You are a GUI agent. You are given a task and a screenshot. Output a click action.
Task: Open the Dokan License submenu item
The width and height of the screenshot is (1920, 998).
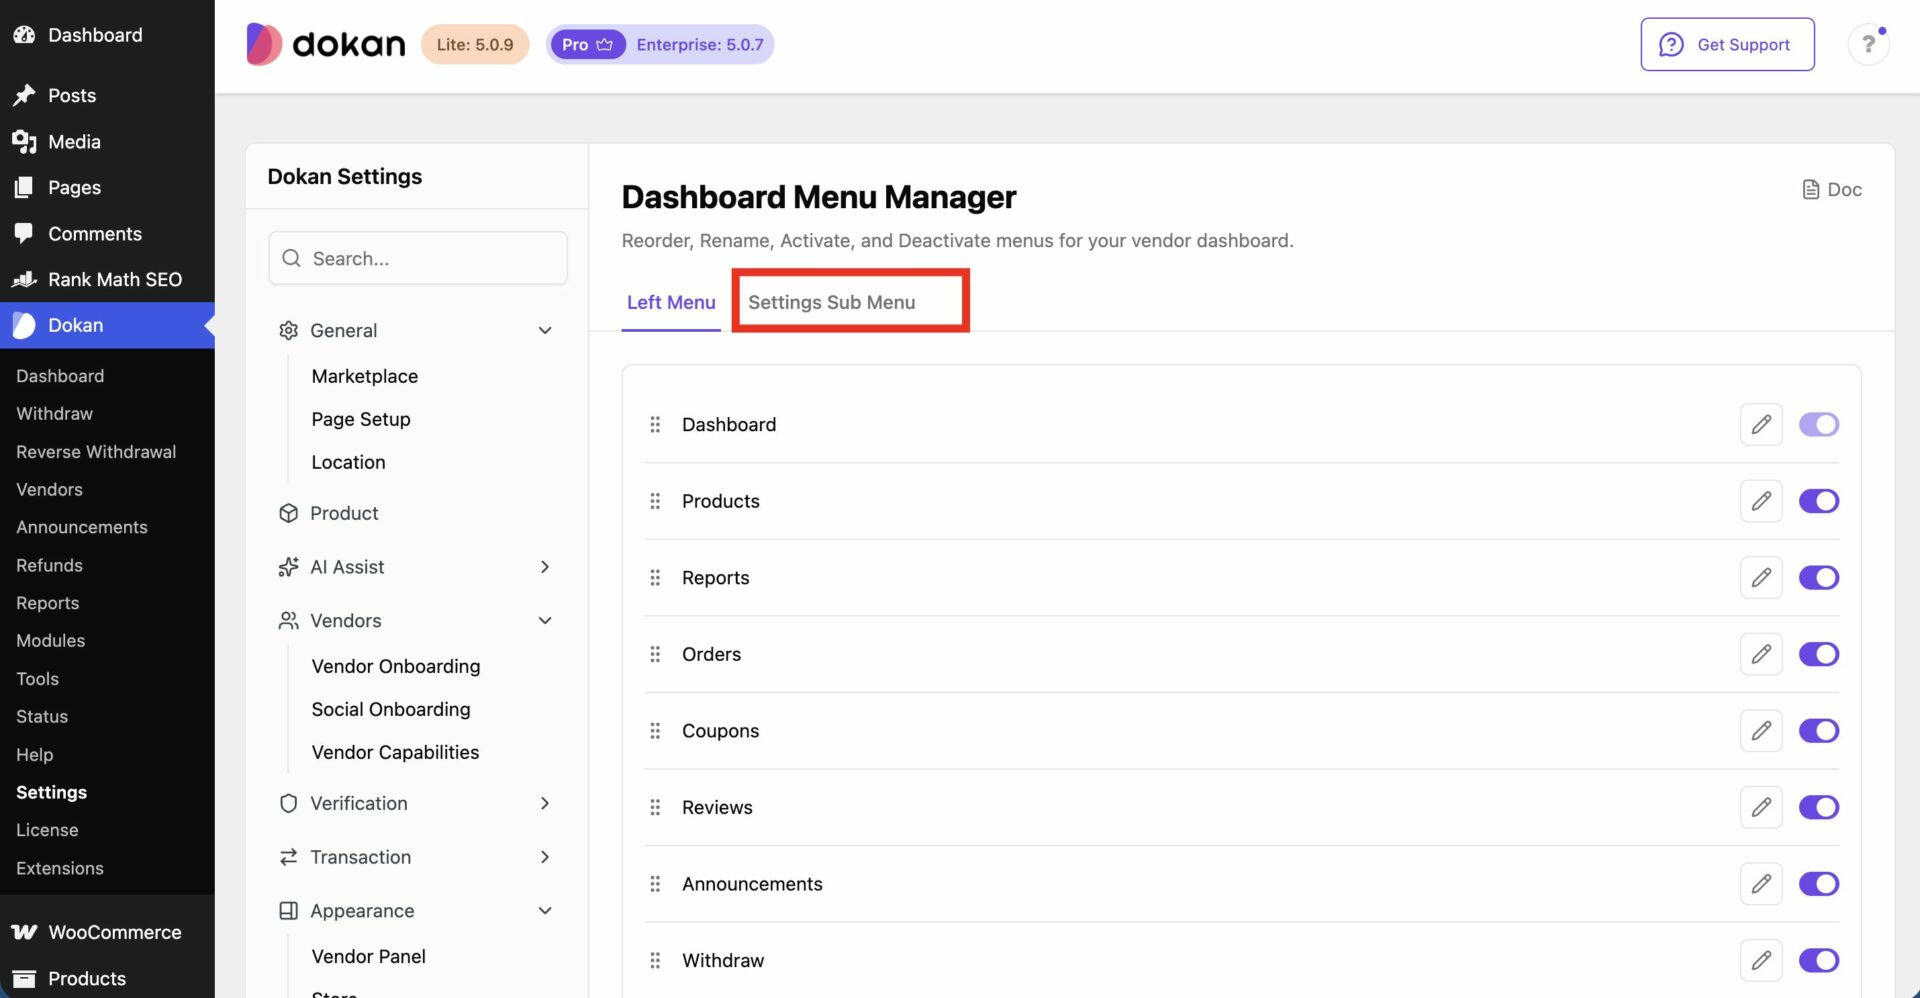coord(47,830)
